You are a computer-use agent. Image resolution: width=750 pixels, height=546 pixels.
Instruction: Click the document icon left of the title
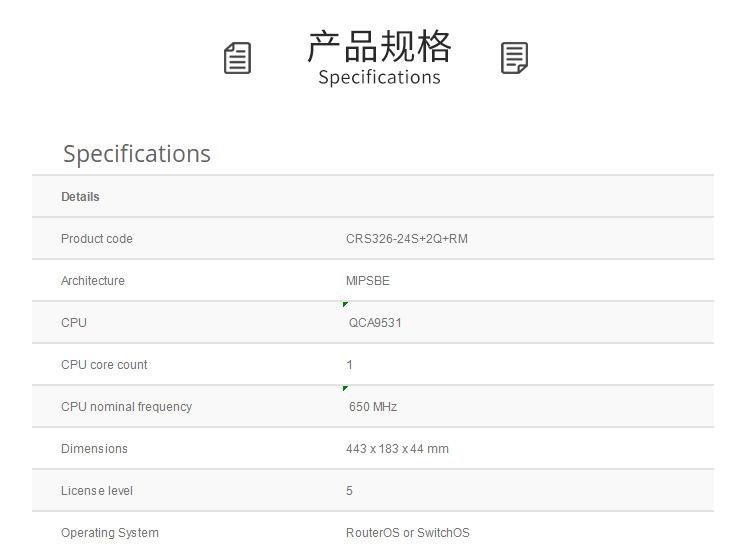coord(237,58)
